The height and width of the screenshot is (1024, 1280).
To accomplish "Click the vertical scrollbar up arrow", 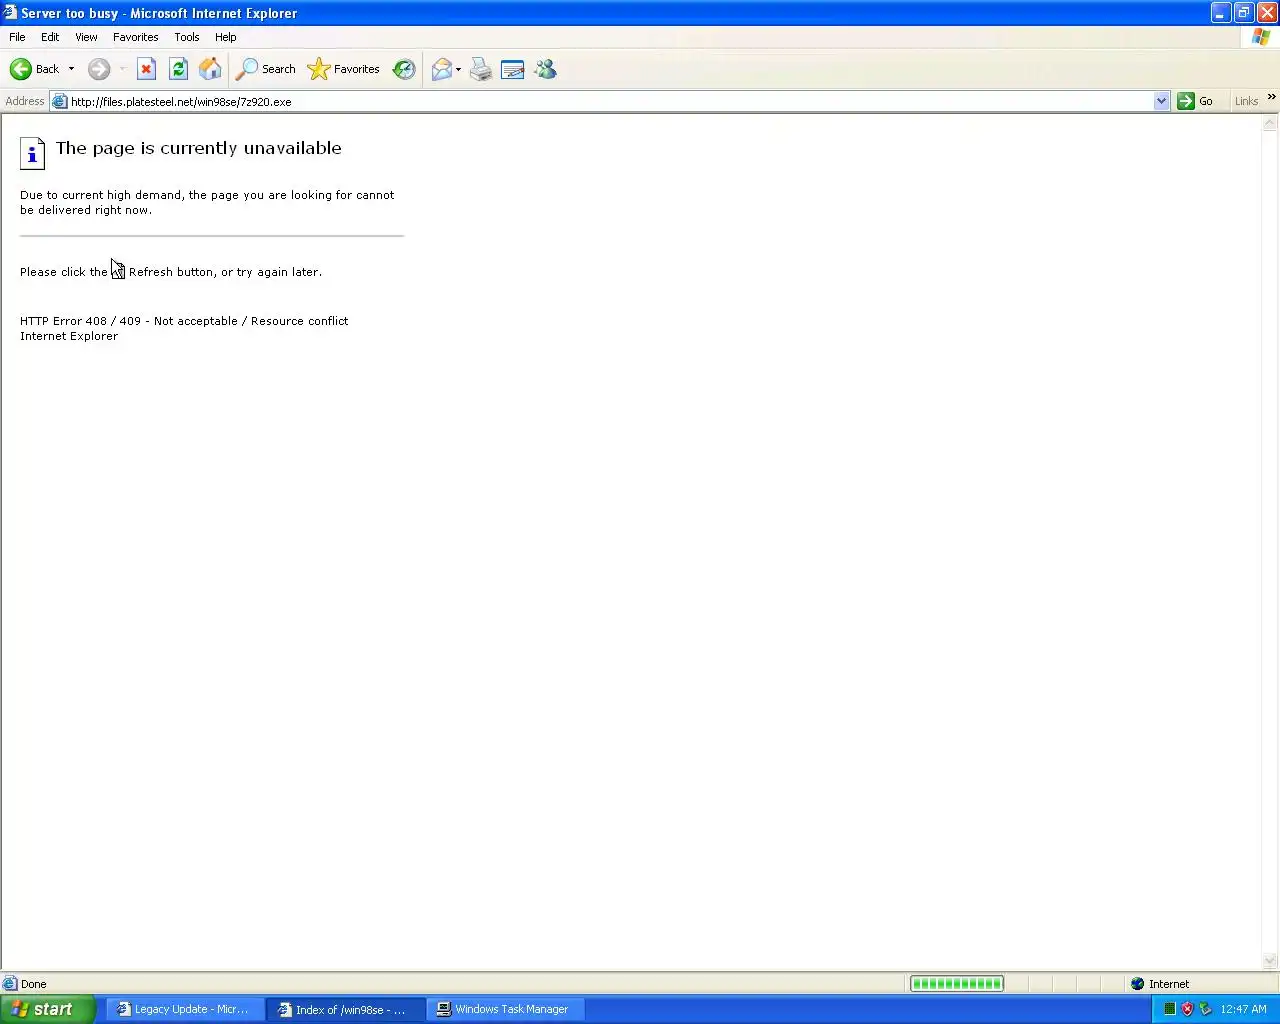I will coord(1270,123).
